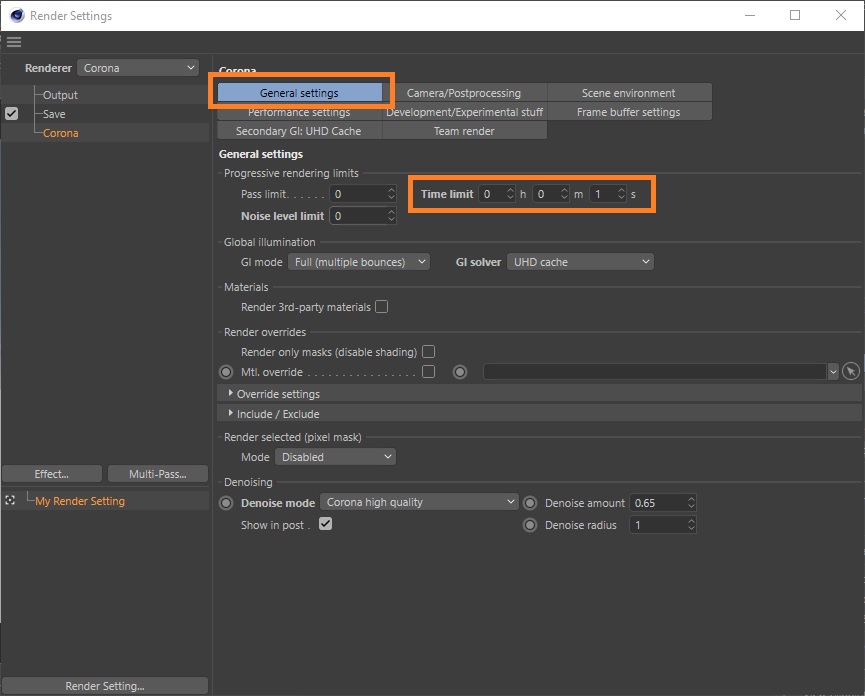Open the hamburger menu icon
Viewport: 865px width, 696px height.
coord(14,42)
